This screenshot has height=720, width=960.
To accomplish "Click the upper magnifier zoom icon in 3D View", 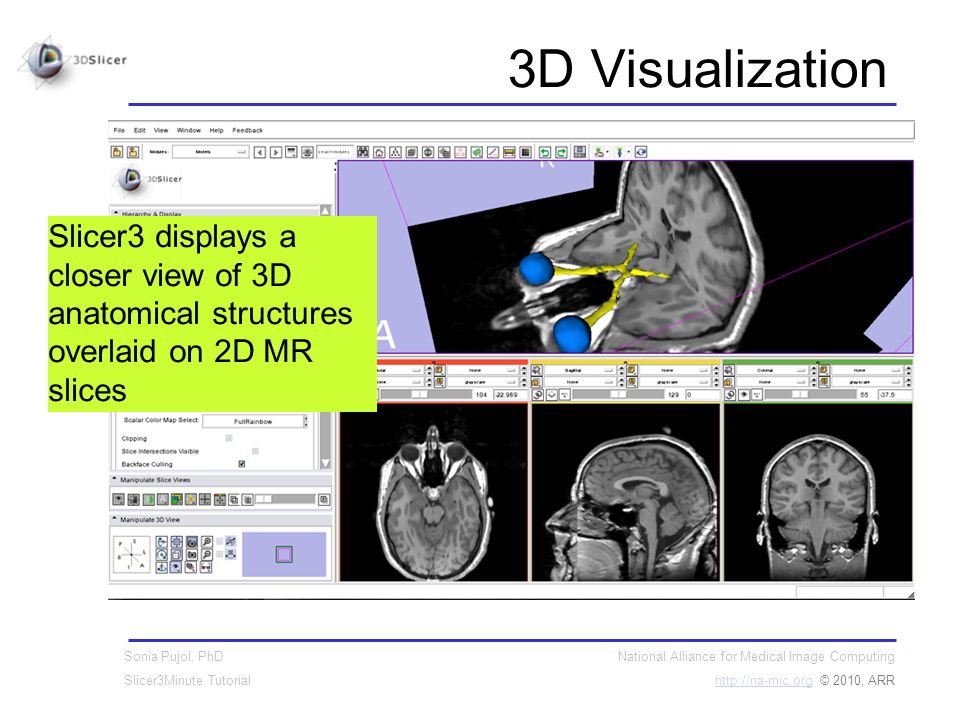I will click(207, 542).
